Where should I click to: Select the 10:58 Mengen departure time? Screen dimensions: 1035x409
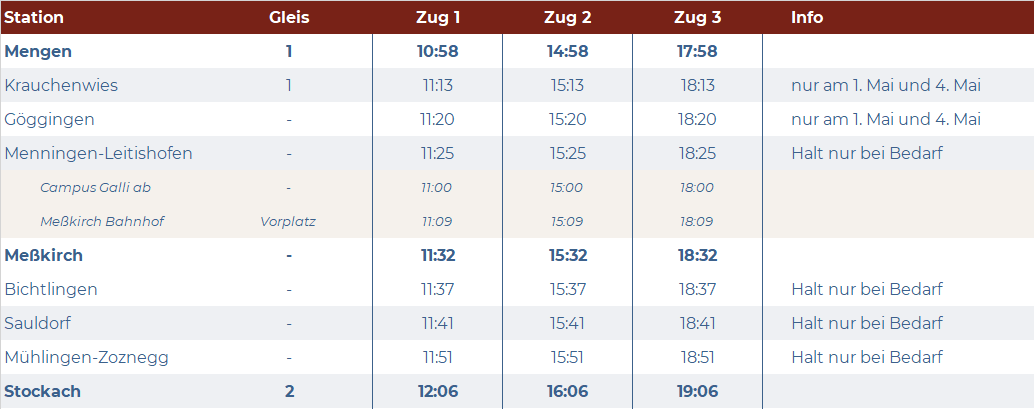(438, 51)
